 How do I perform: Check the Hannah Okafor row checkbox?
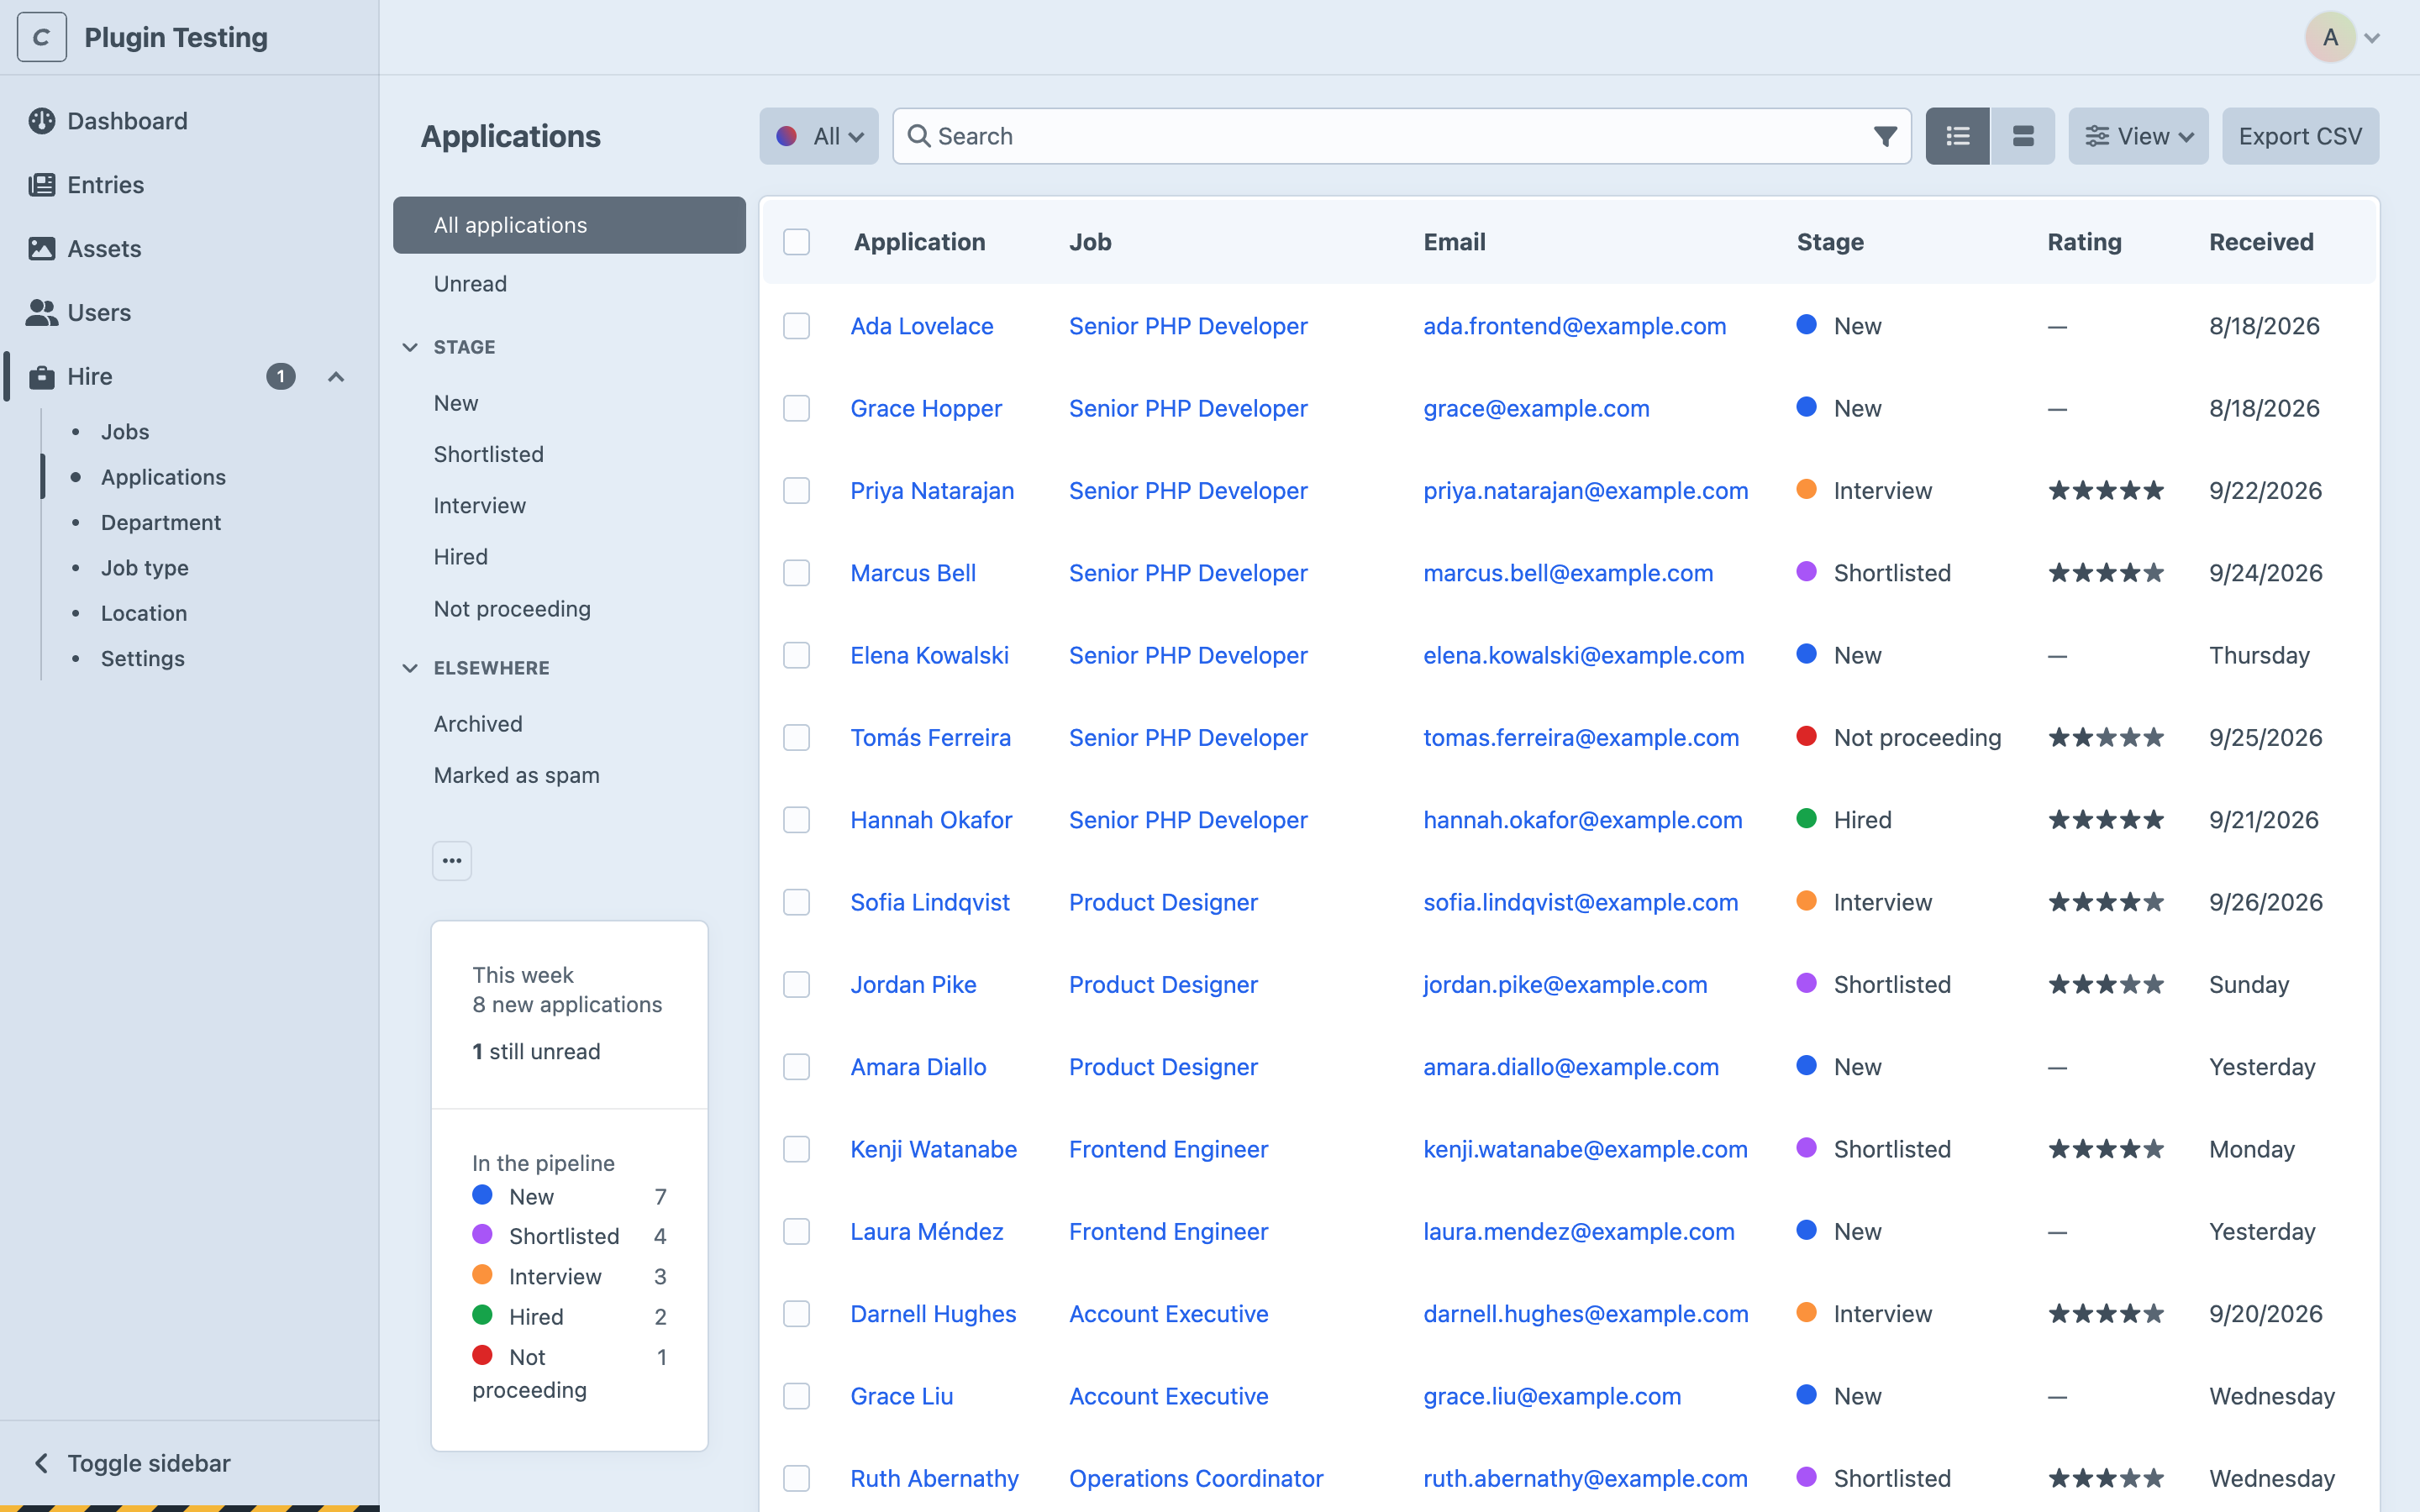[x=797, y=820]
